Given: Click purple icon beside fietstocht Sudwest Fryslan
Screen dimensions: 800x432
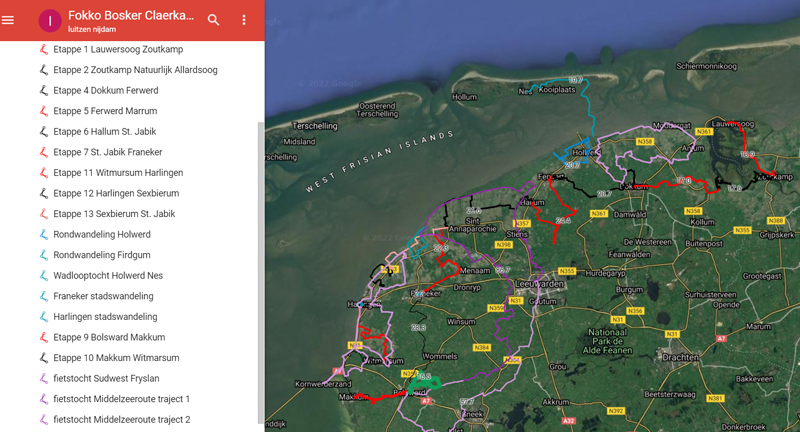Looking at the screenshot, I should (x=44, y=378).
